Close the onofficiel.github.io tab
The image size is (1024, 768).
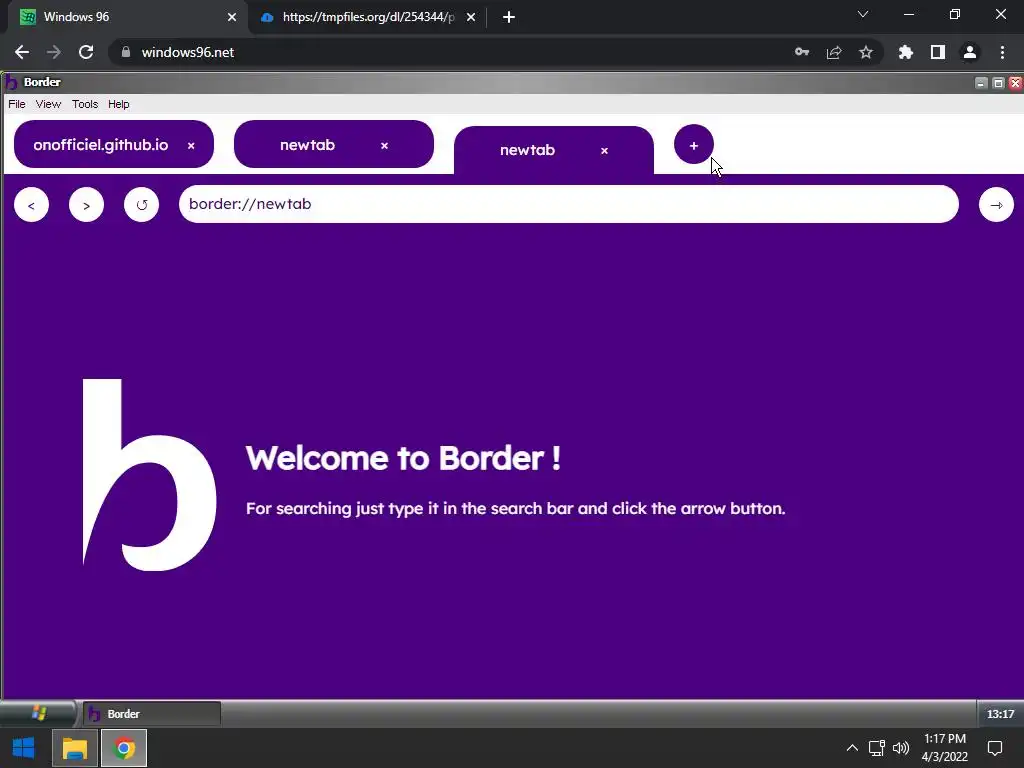pyautogui.click(x=191, y=146)
